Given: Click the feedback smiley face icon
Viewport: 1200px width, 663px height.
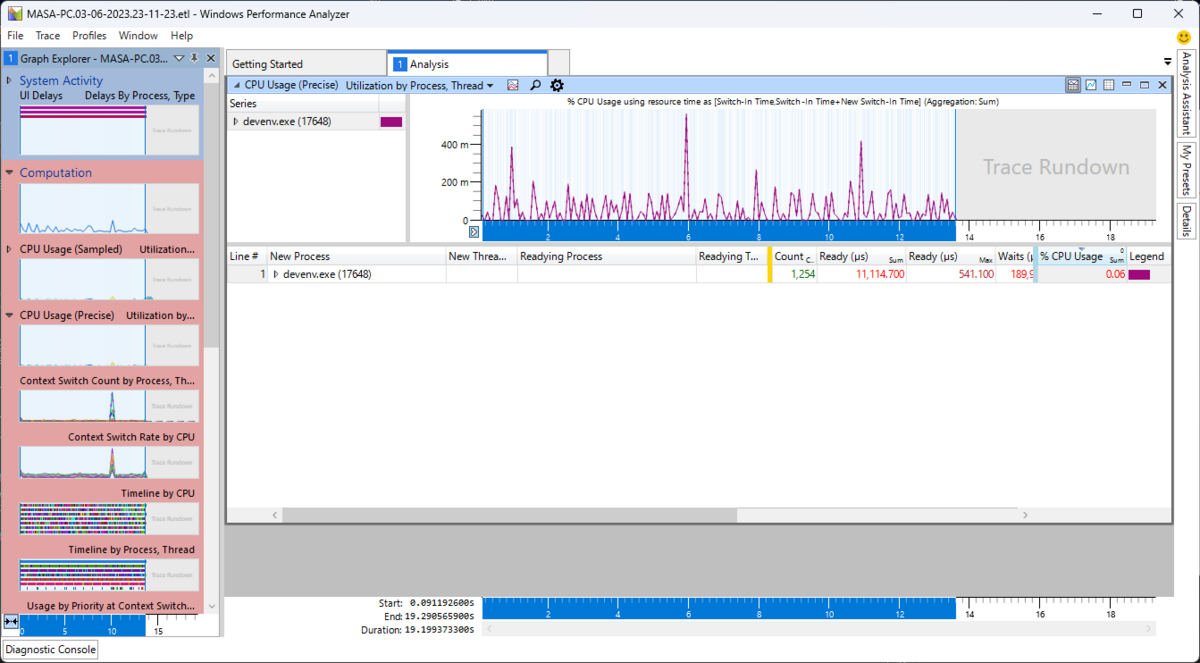Looking at the screenshot, I should pos(1184,36).
